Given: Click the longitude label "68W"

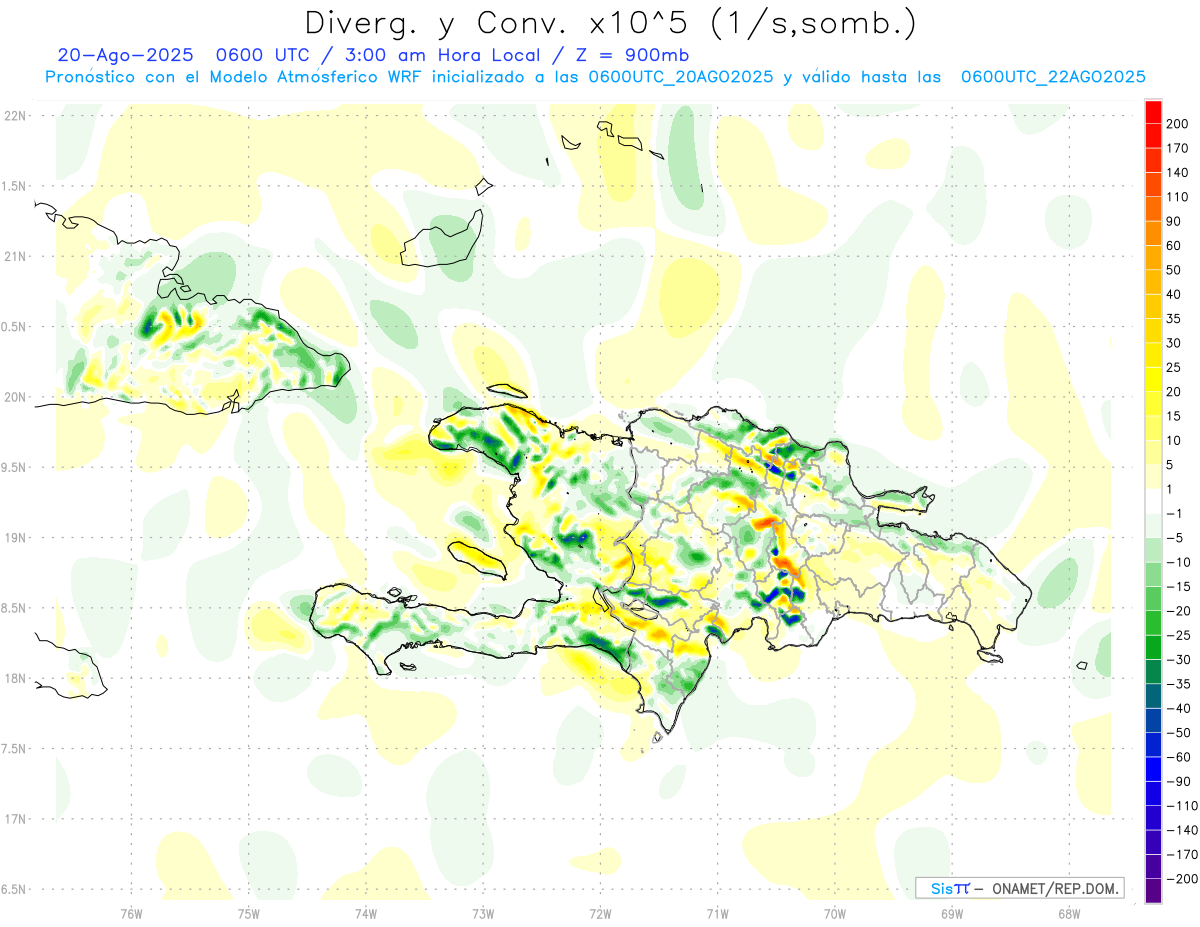Looking at the screenshot, I should click(x=1069, y=913).
